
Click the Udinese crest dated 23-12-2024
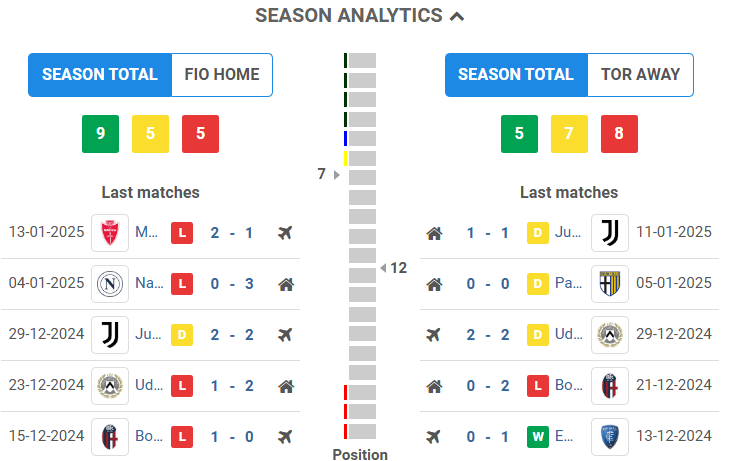(109, 385)
